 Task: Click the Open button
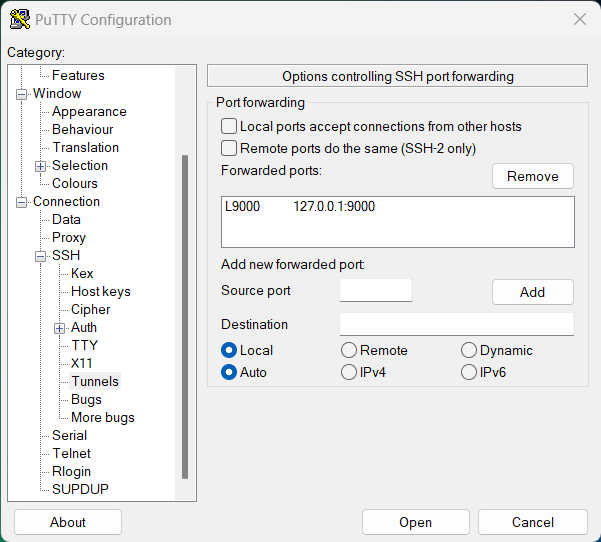pyautogui.click(x=415, y=522)
